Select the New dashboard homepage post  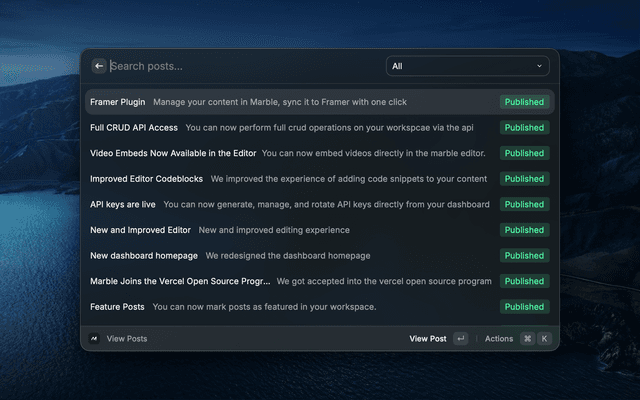point(144,255)
